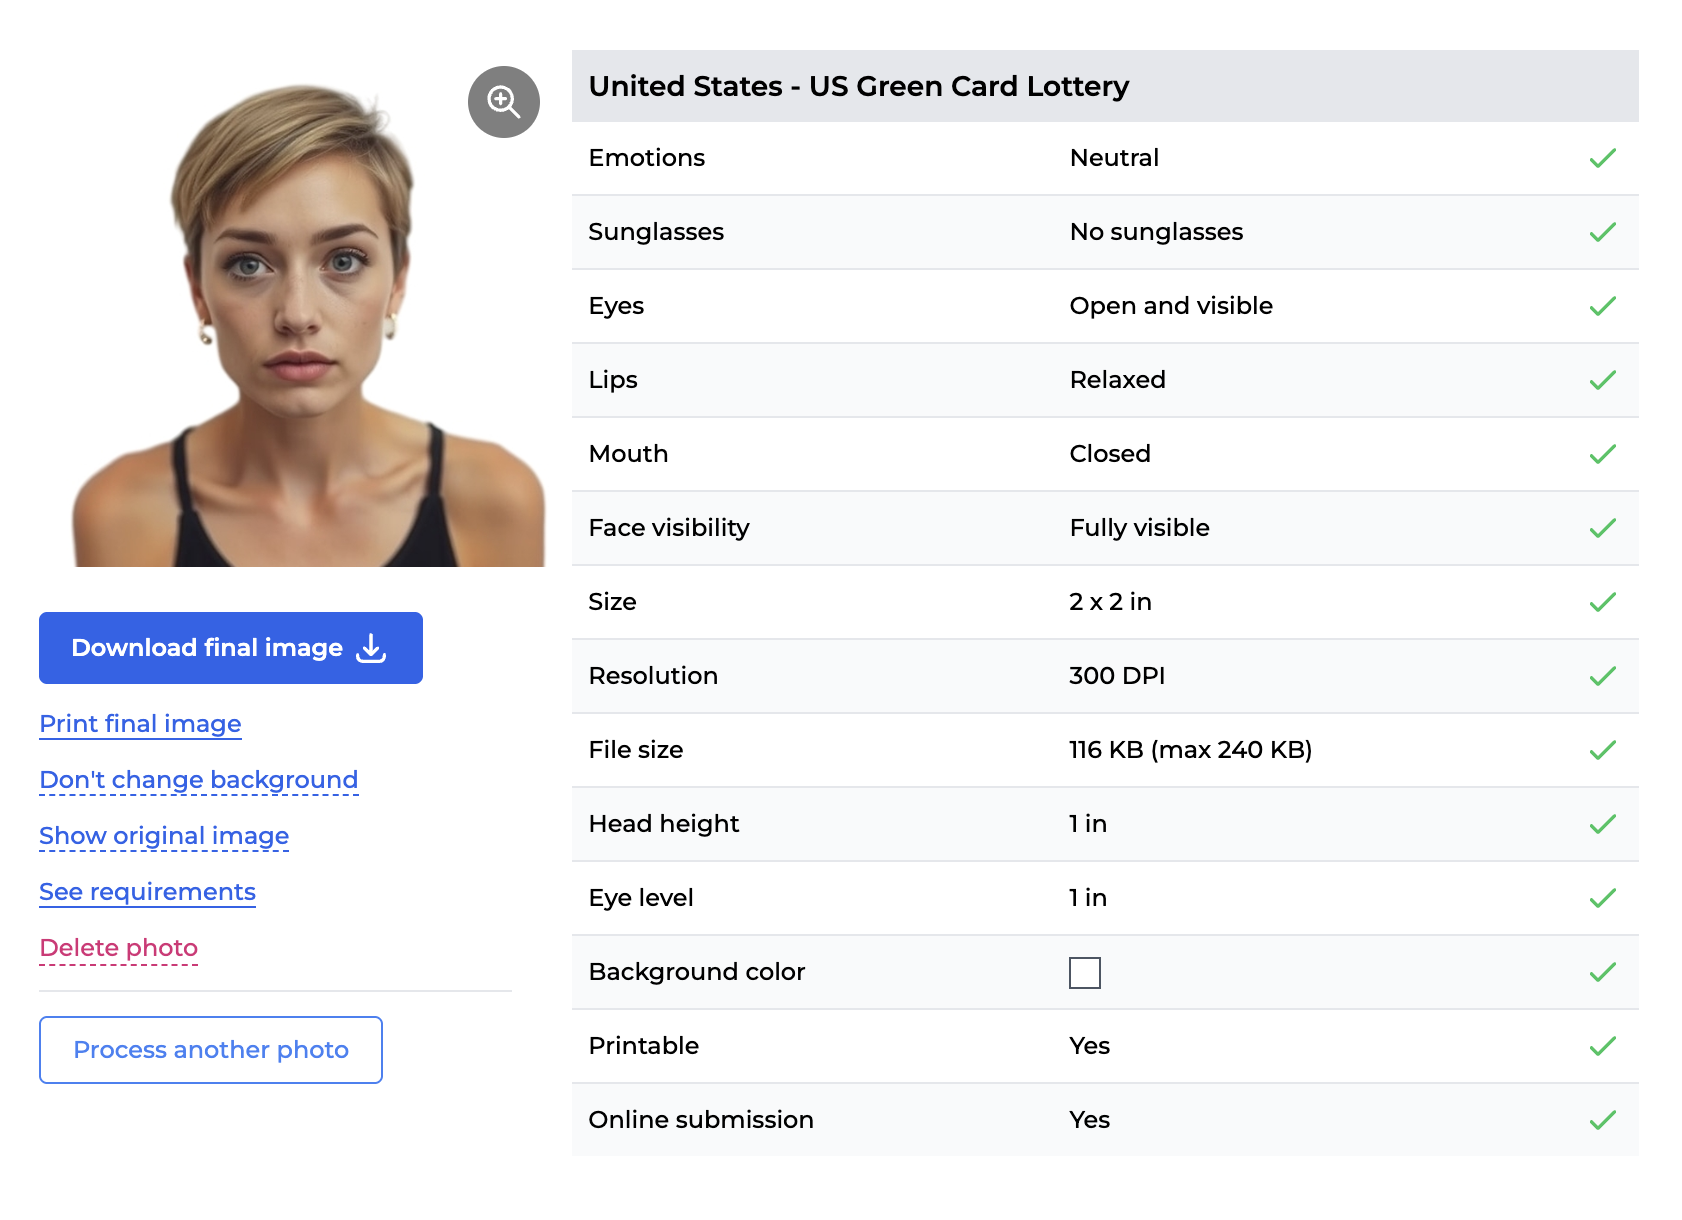Toggle Show original image
The image size is (1682, 1220).
[164, 836]
